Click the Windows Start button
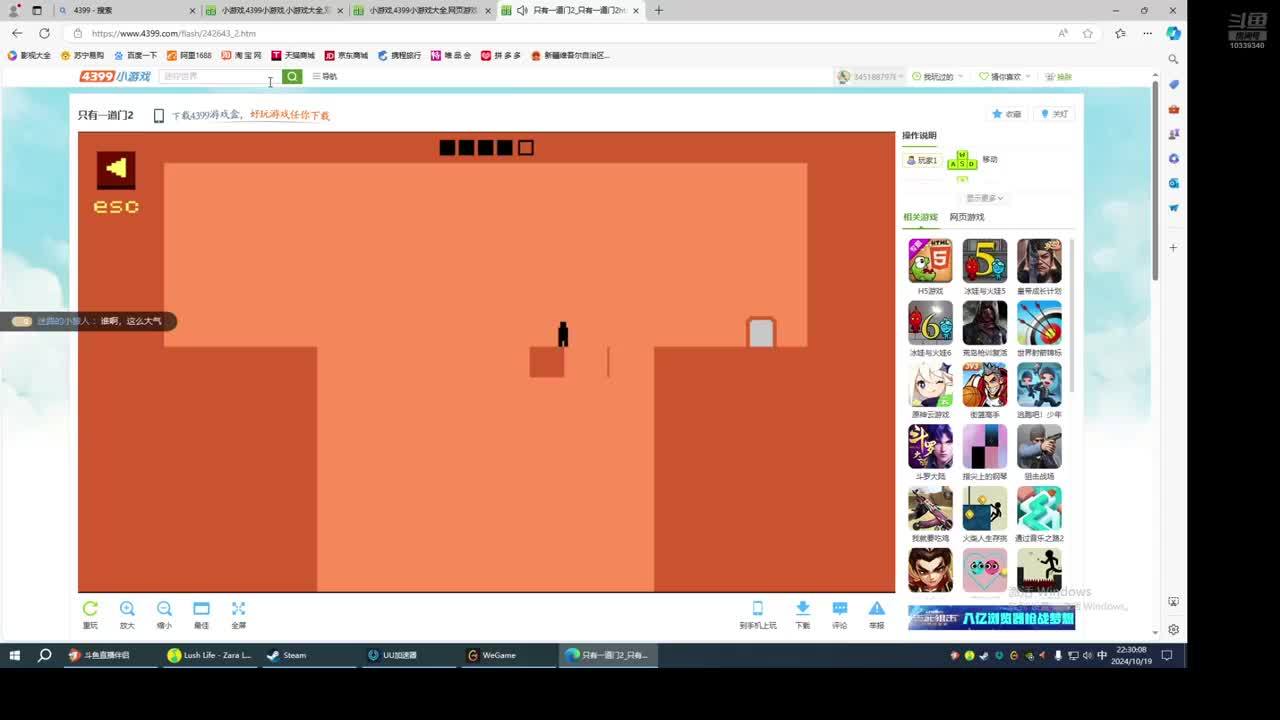 (15, 655)
